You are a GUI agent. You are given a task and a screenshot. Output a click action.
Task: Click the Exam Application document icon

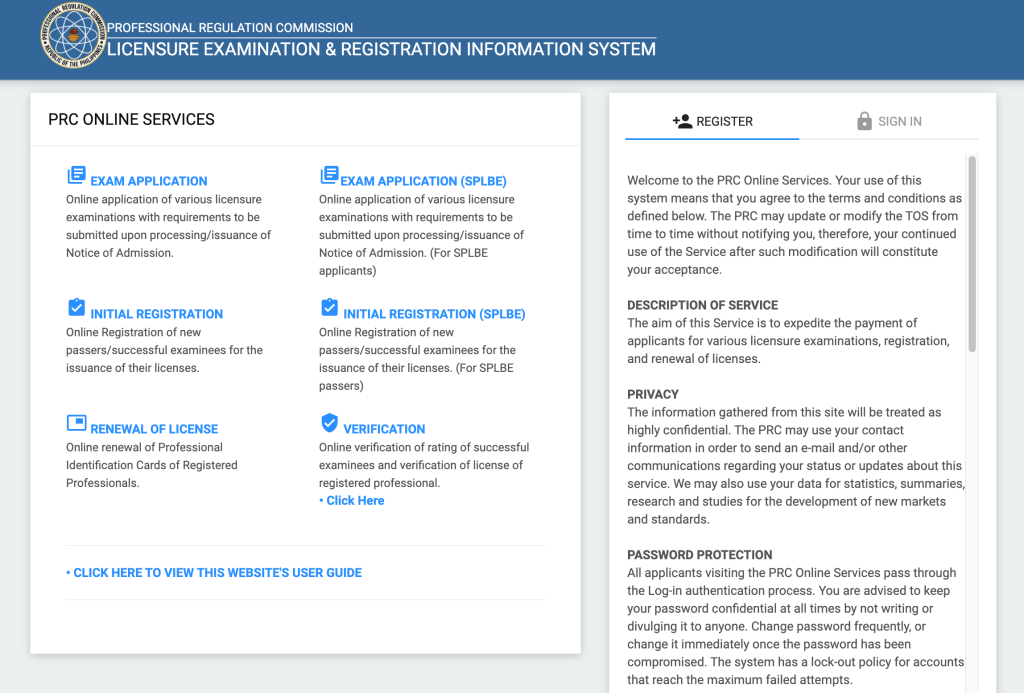[76, 176]
